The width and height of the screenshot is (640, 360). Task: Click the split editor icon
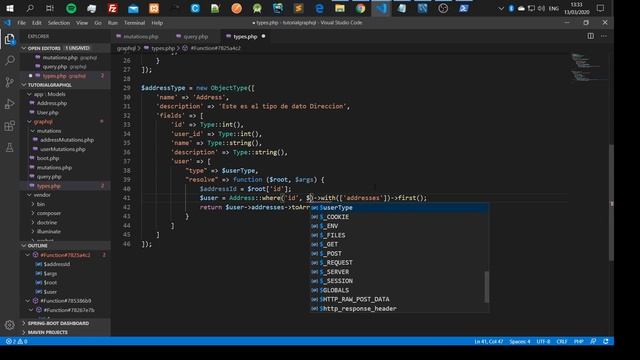[591, 36]
